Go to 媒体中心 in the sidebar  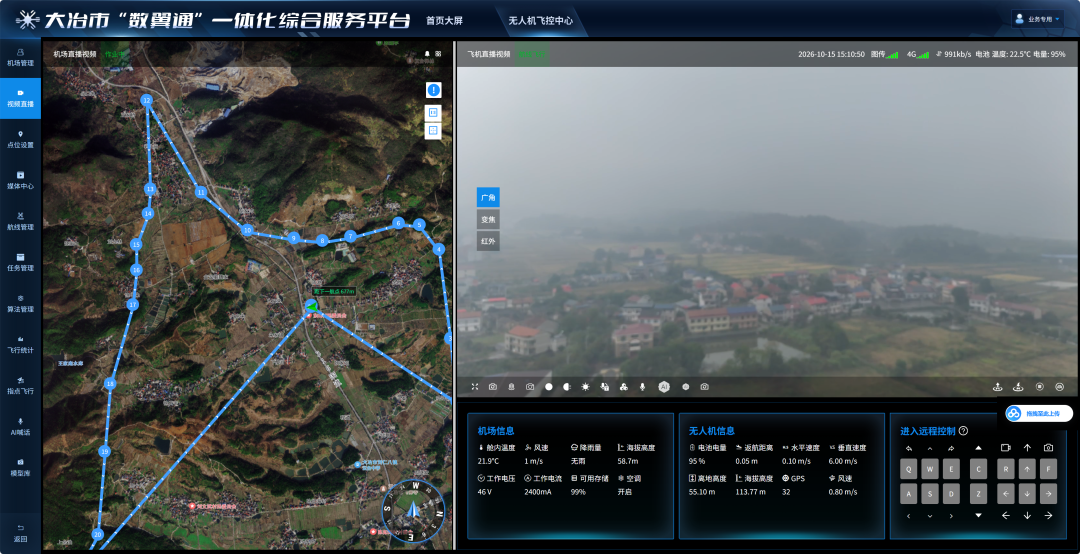[20, 181]
